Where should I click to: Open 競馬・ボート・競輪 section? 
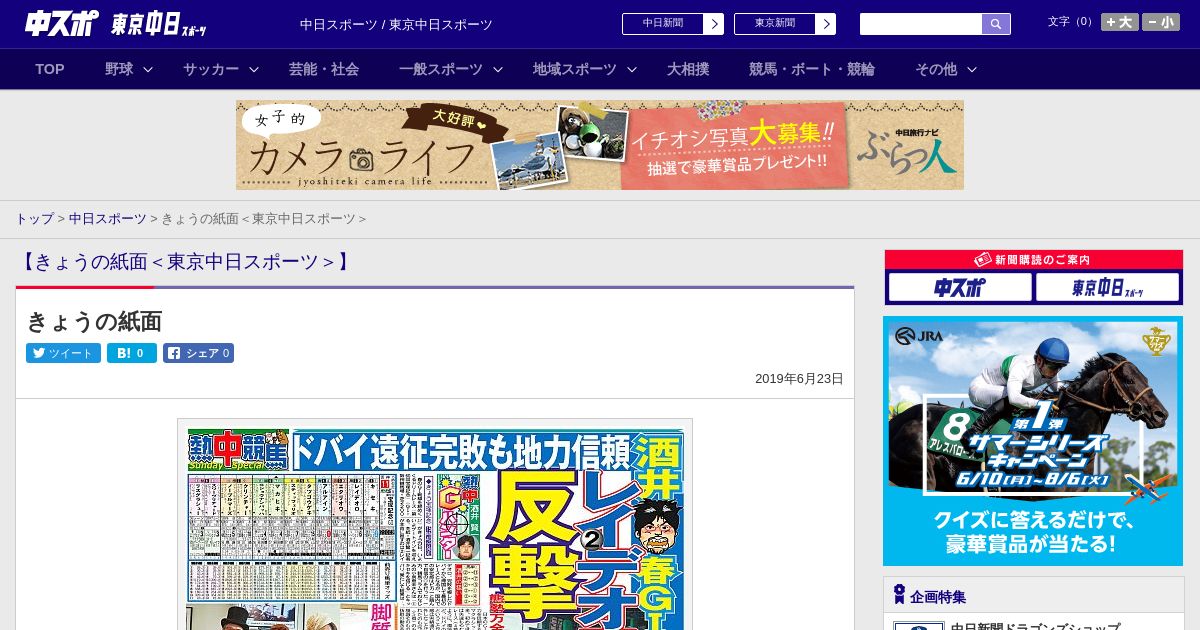tap(812, 69)
